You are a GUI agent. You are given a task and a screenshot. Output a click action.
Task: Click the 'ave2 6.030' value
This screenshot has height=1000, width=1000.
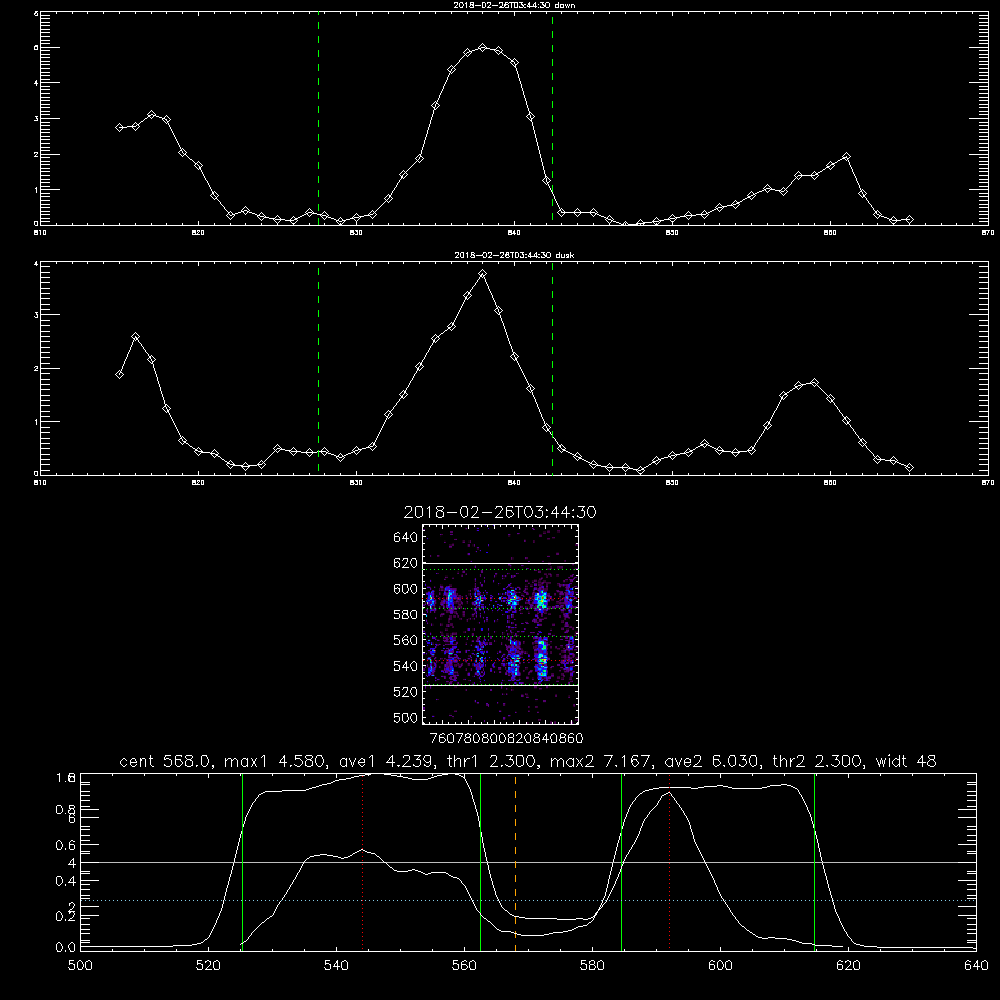(x=712, y=761)
